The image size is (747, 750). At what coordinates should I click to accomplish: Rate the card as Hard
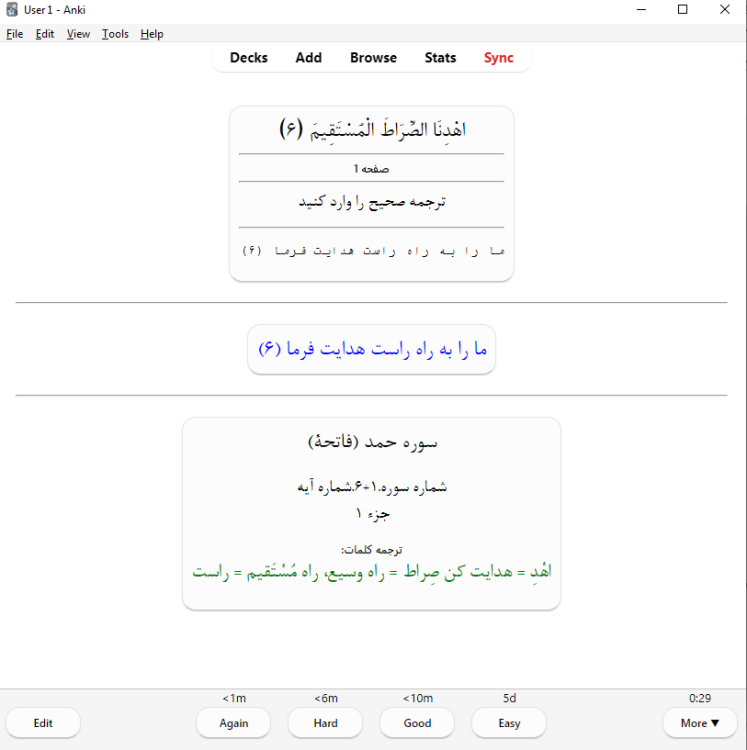326,723
